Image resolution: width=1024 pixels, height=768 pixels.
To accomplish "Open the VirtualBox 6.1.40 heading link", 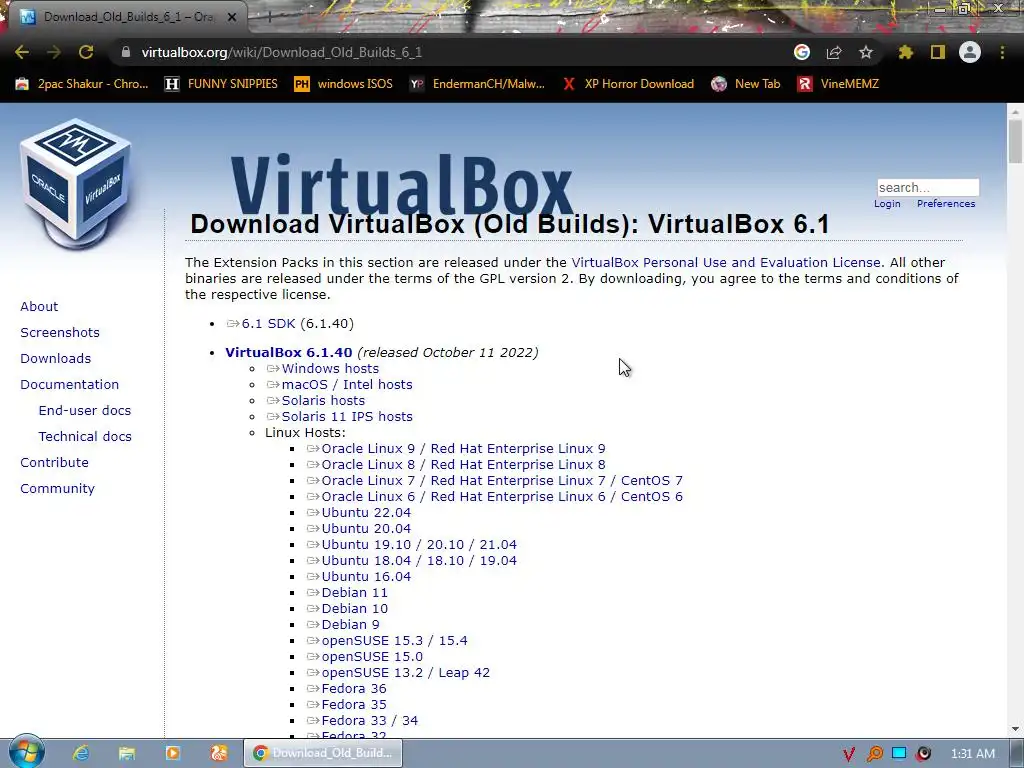I will pos(289,353).
